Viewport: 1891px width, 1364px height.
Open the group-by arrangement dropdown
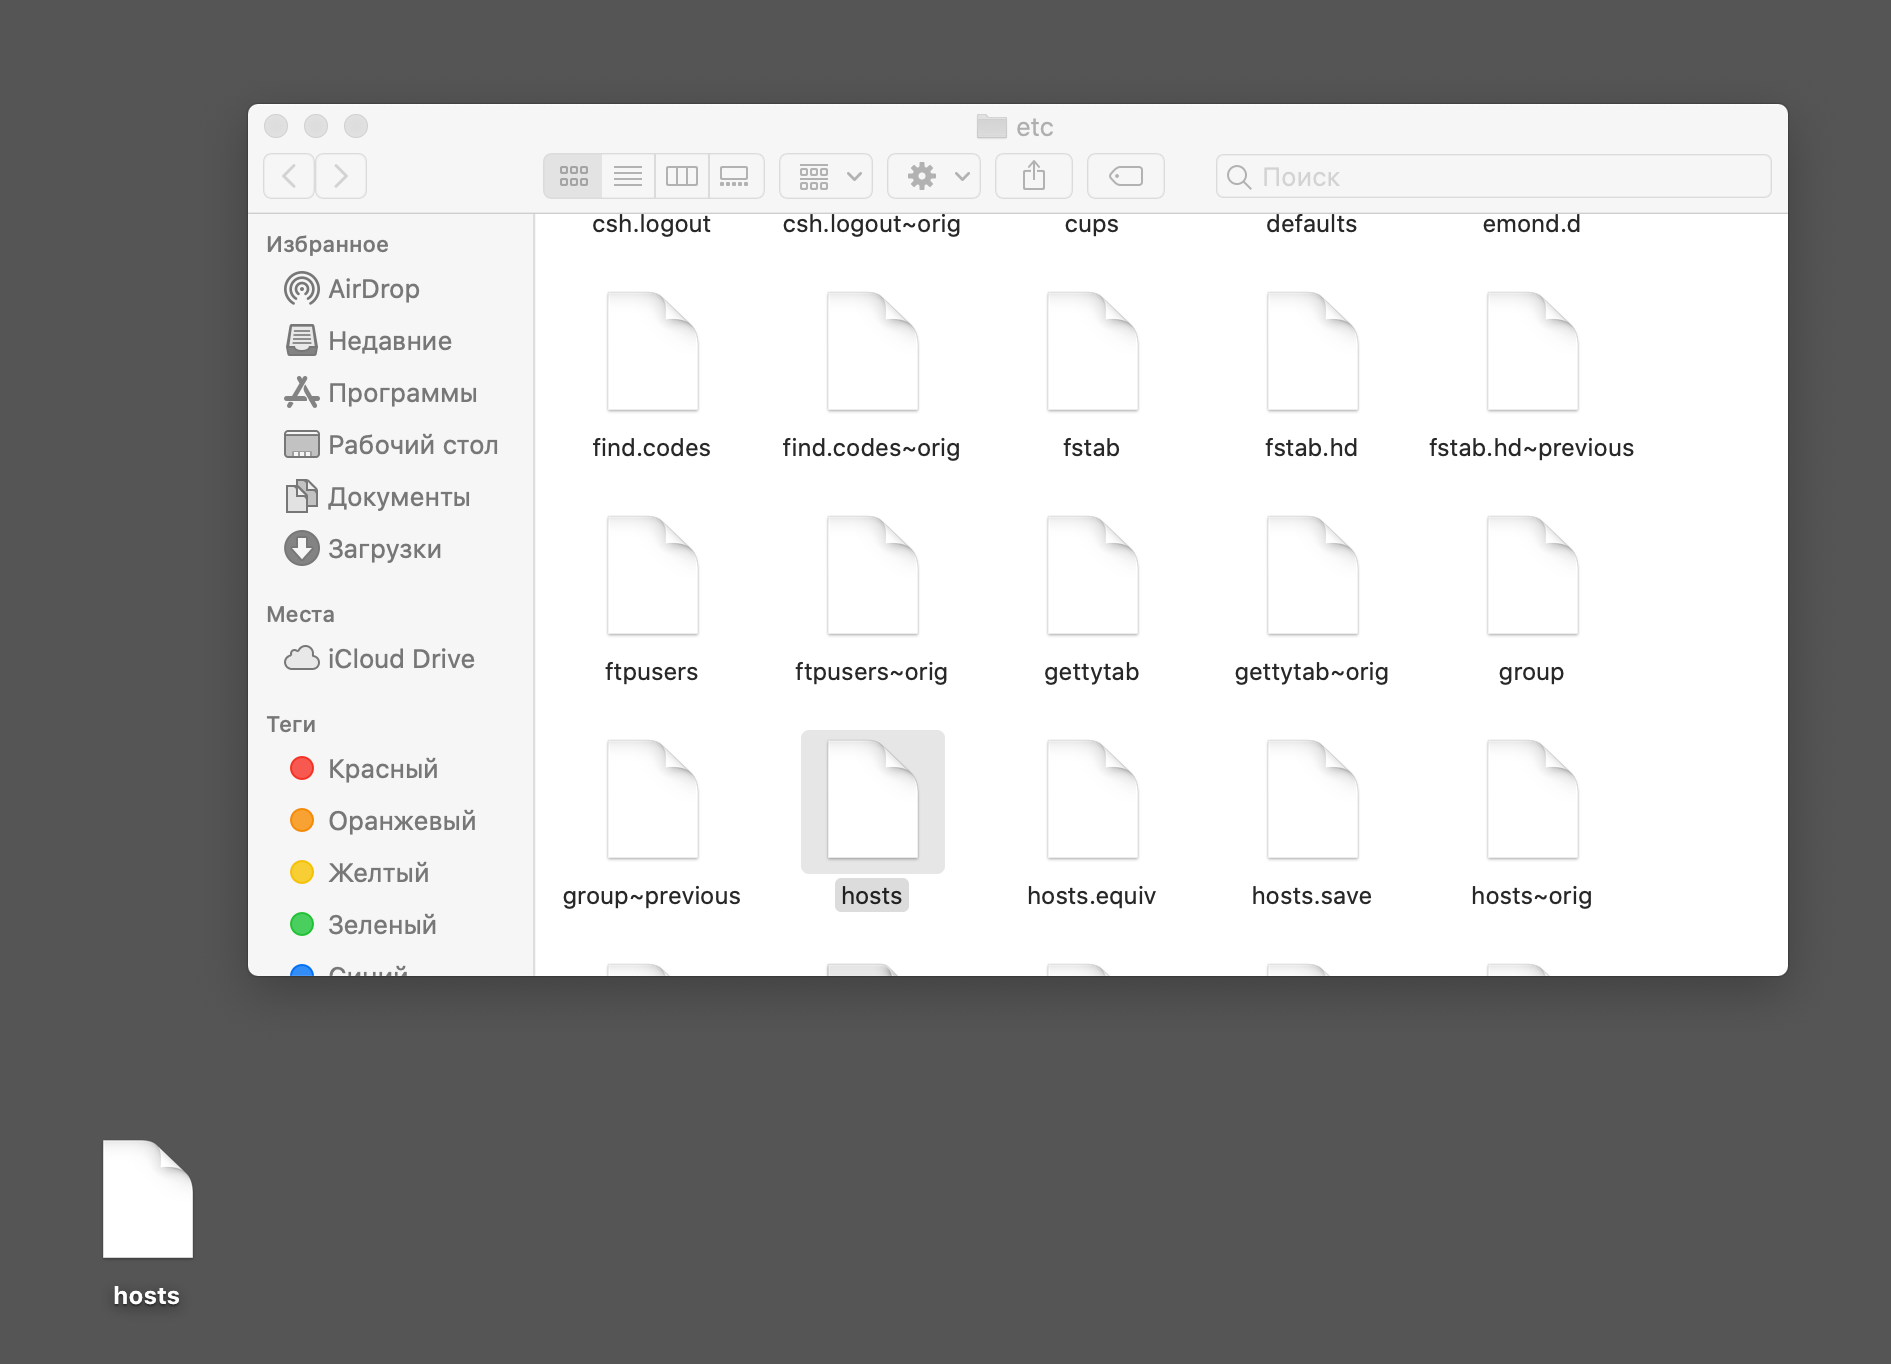pos(826,177)
